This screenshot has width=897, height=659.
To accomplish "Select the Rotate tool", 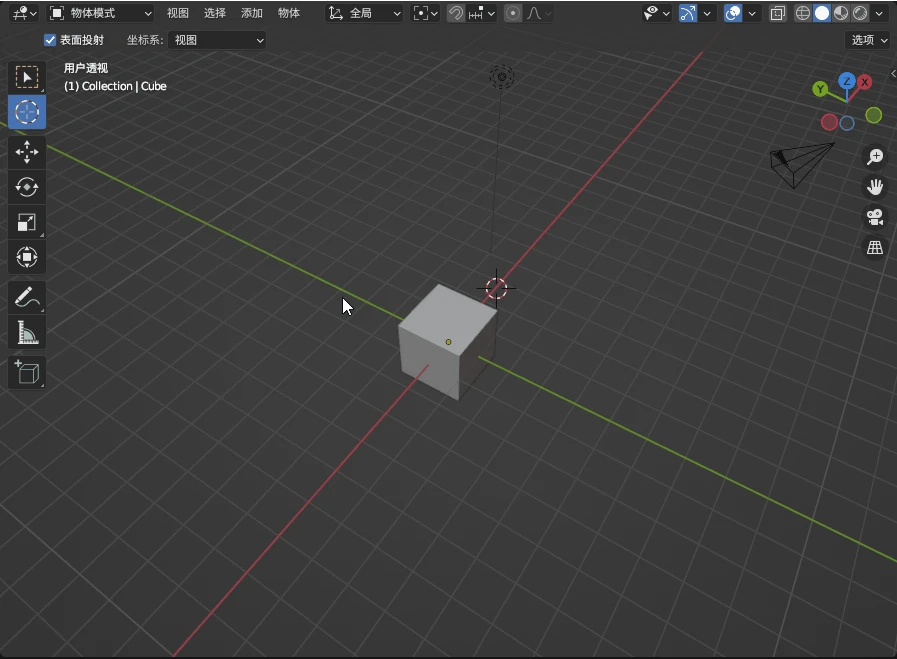I will [x=26, y=187].
